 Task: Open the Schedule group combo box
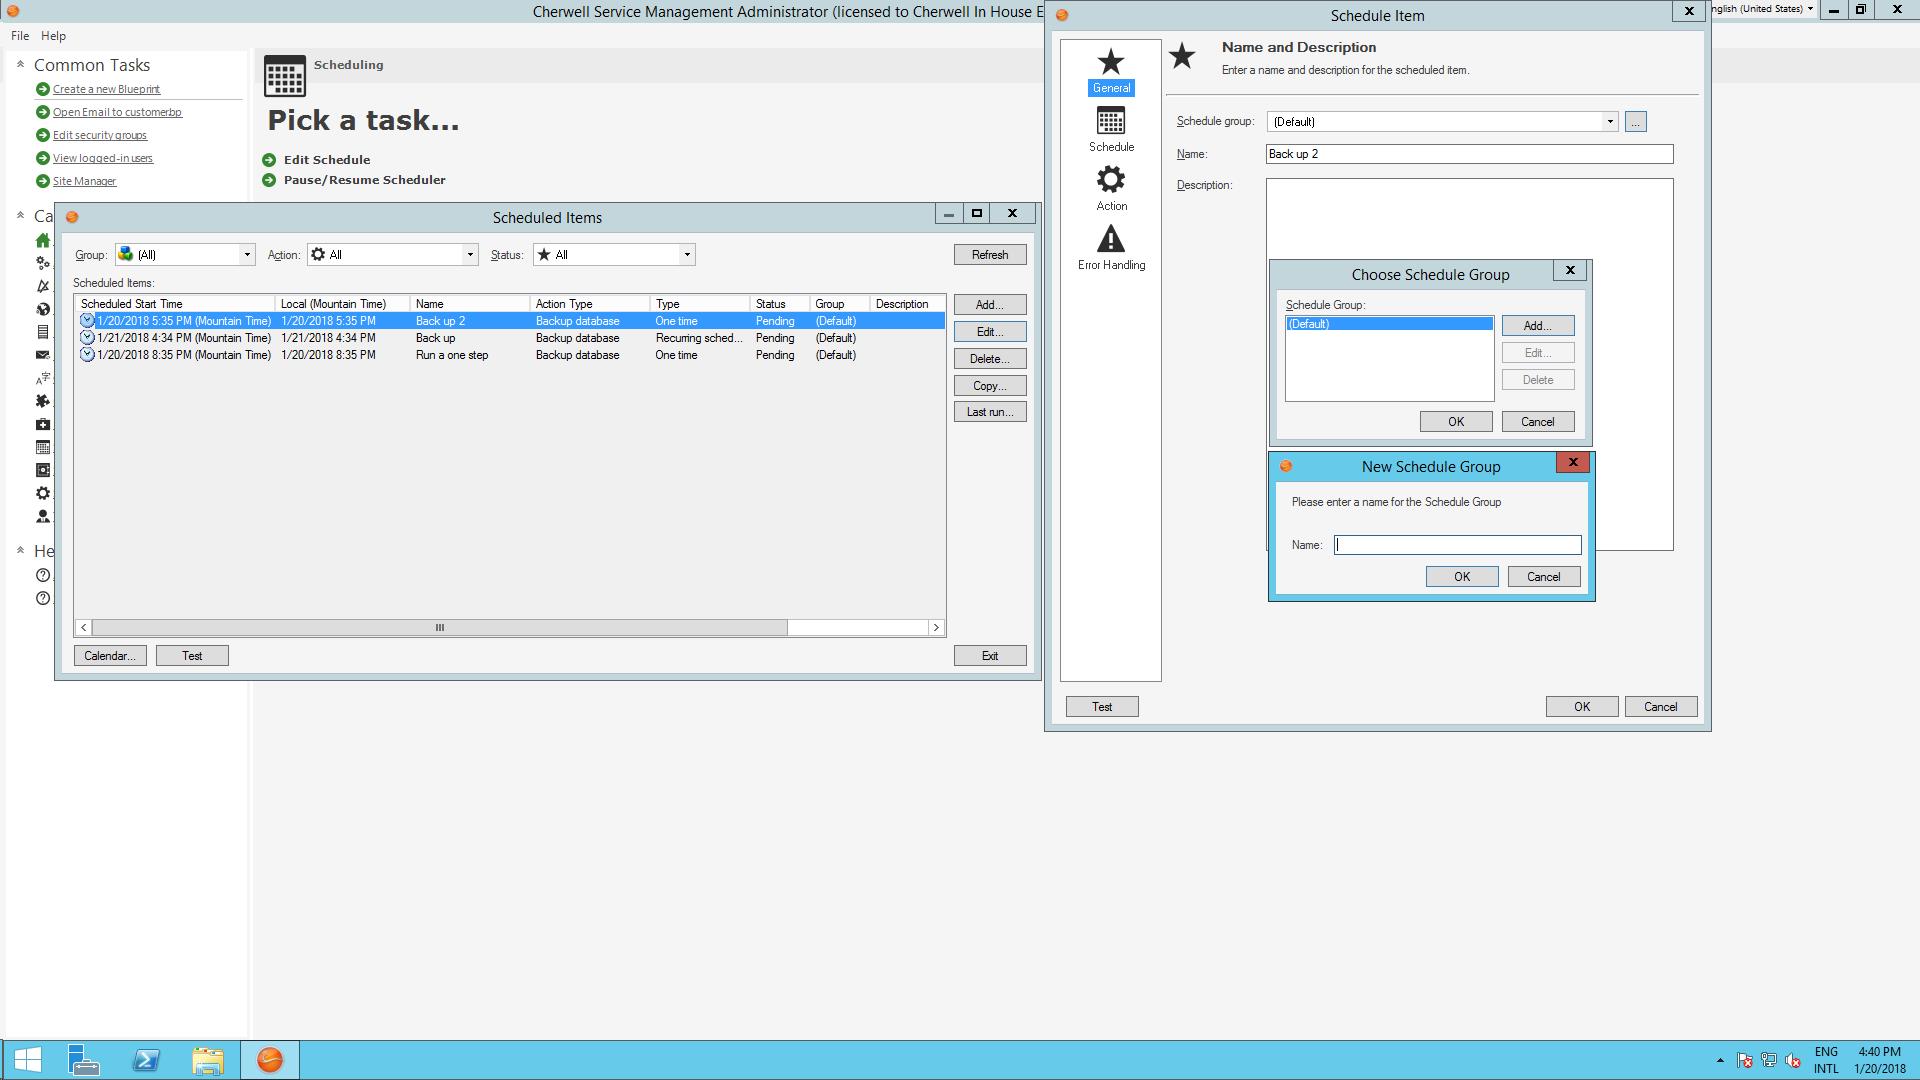(1609, 122)
